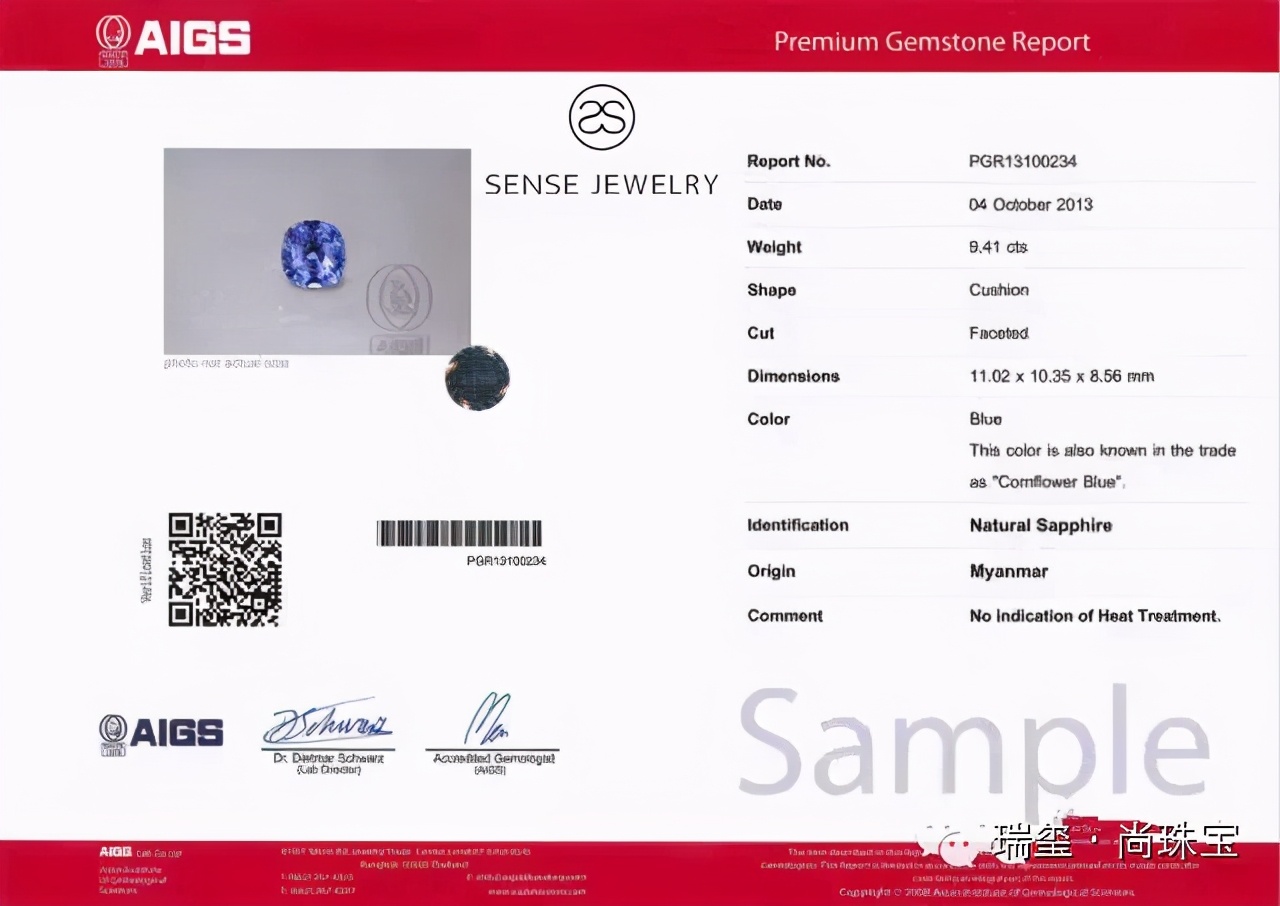The height and width of the screenshot is (906, 1280).
Task: Select the 'Dr. Dietmar Schwarz' name line
Action: click(x=329, y=759)
